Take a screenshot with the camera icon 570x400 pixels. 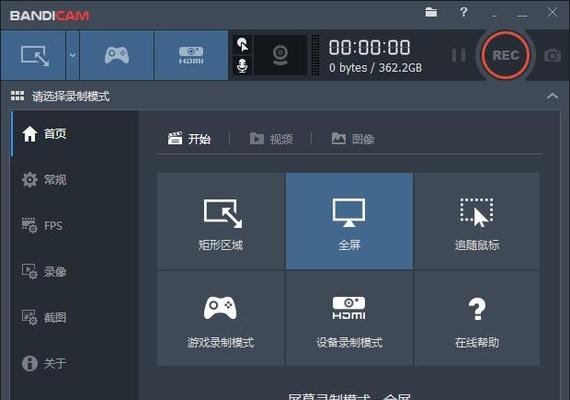[x=552, y=55]
